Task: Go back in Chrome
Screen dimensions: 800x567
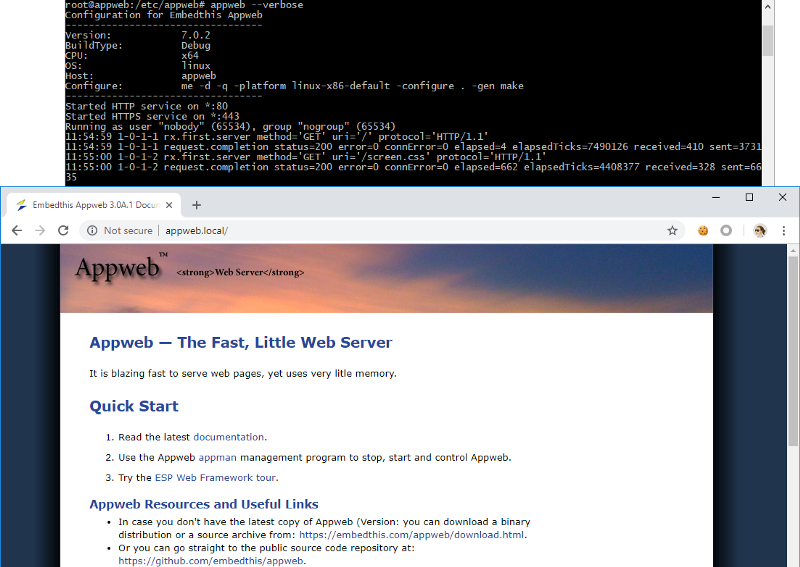Action: tap(17, 231)
